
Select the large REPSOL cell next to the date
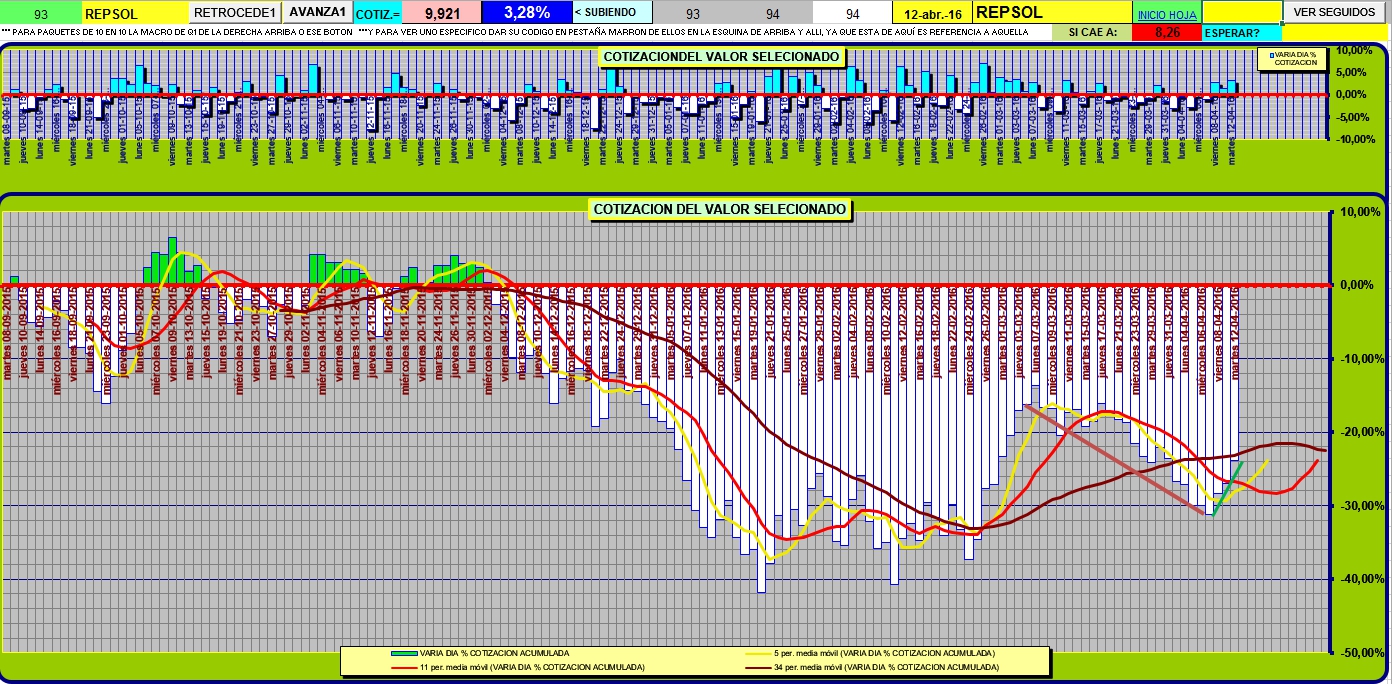click(1052, 13)
